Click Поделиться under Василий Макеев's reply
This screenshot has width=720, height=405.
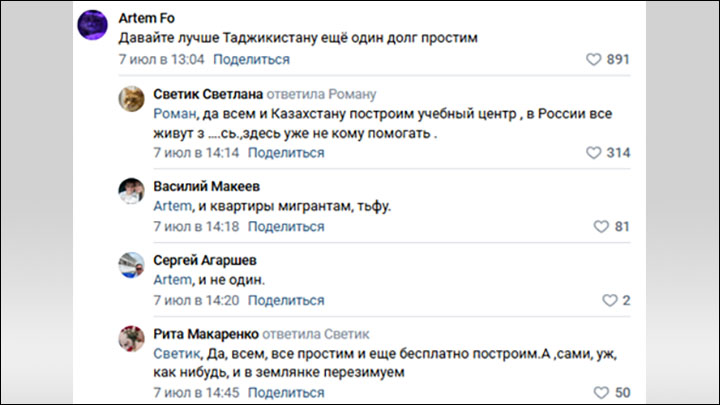click(x=286, y=227)
